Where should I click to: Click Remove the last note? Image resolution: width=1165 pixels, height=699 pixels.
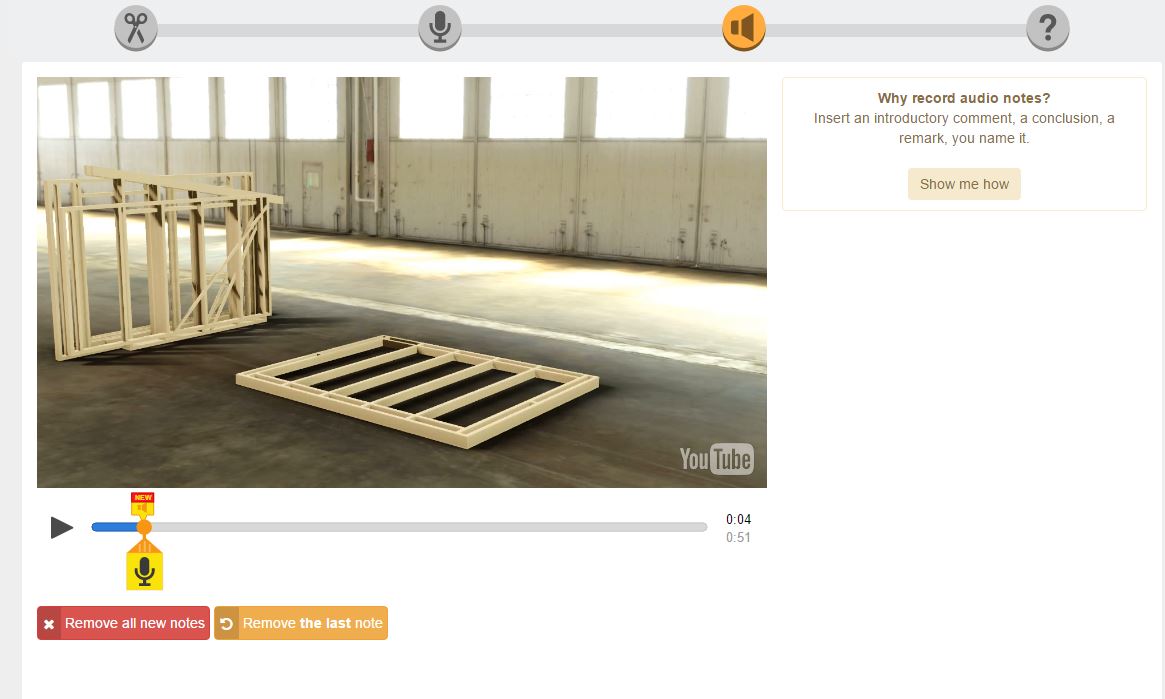click(x=301, y=623)
